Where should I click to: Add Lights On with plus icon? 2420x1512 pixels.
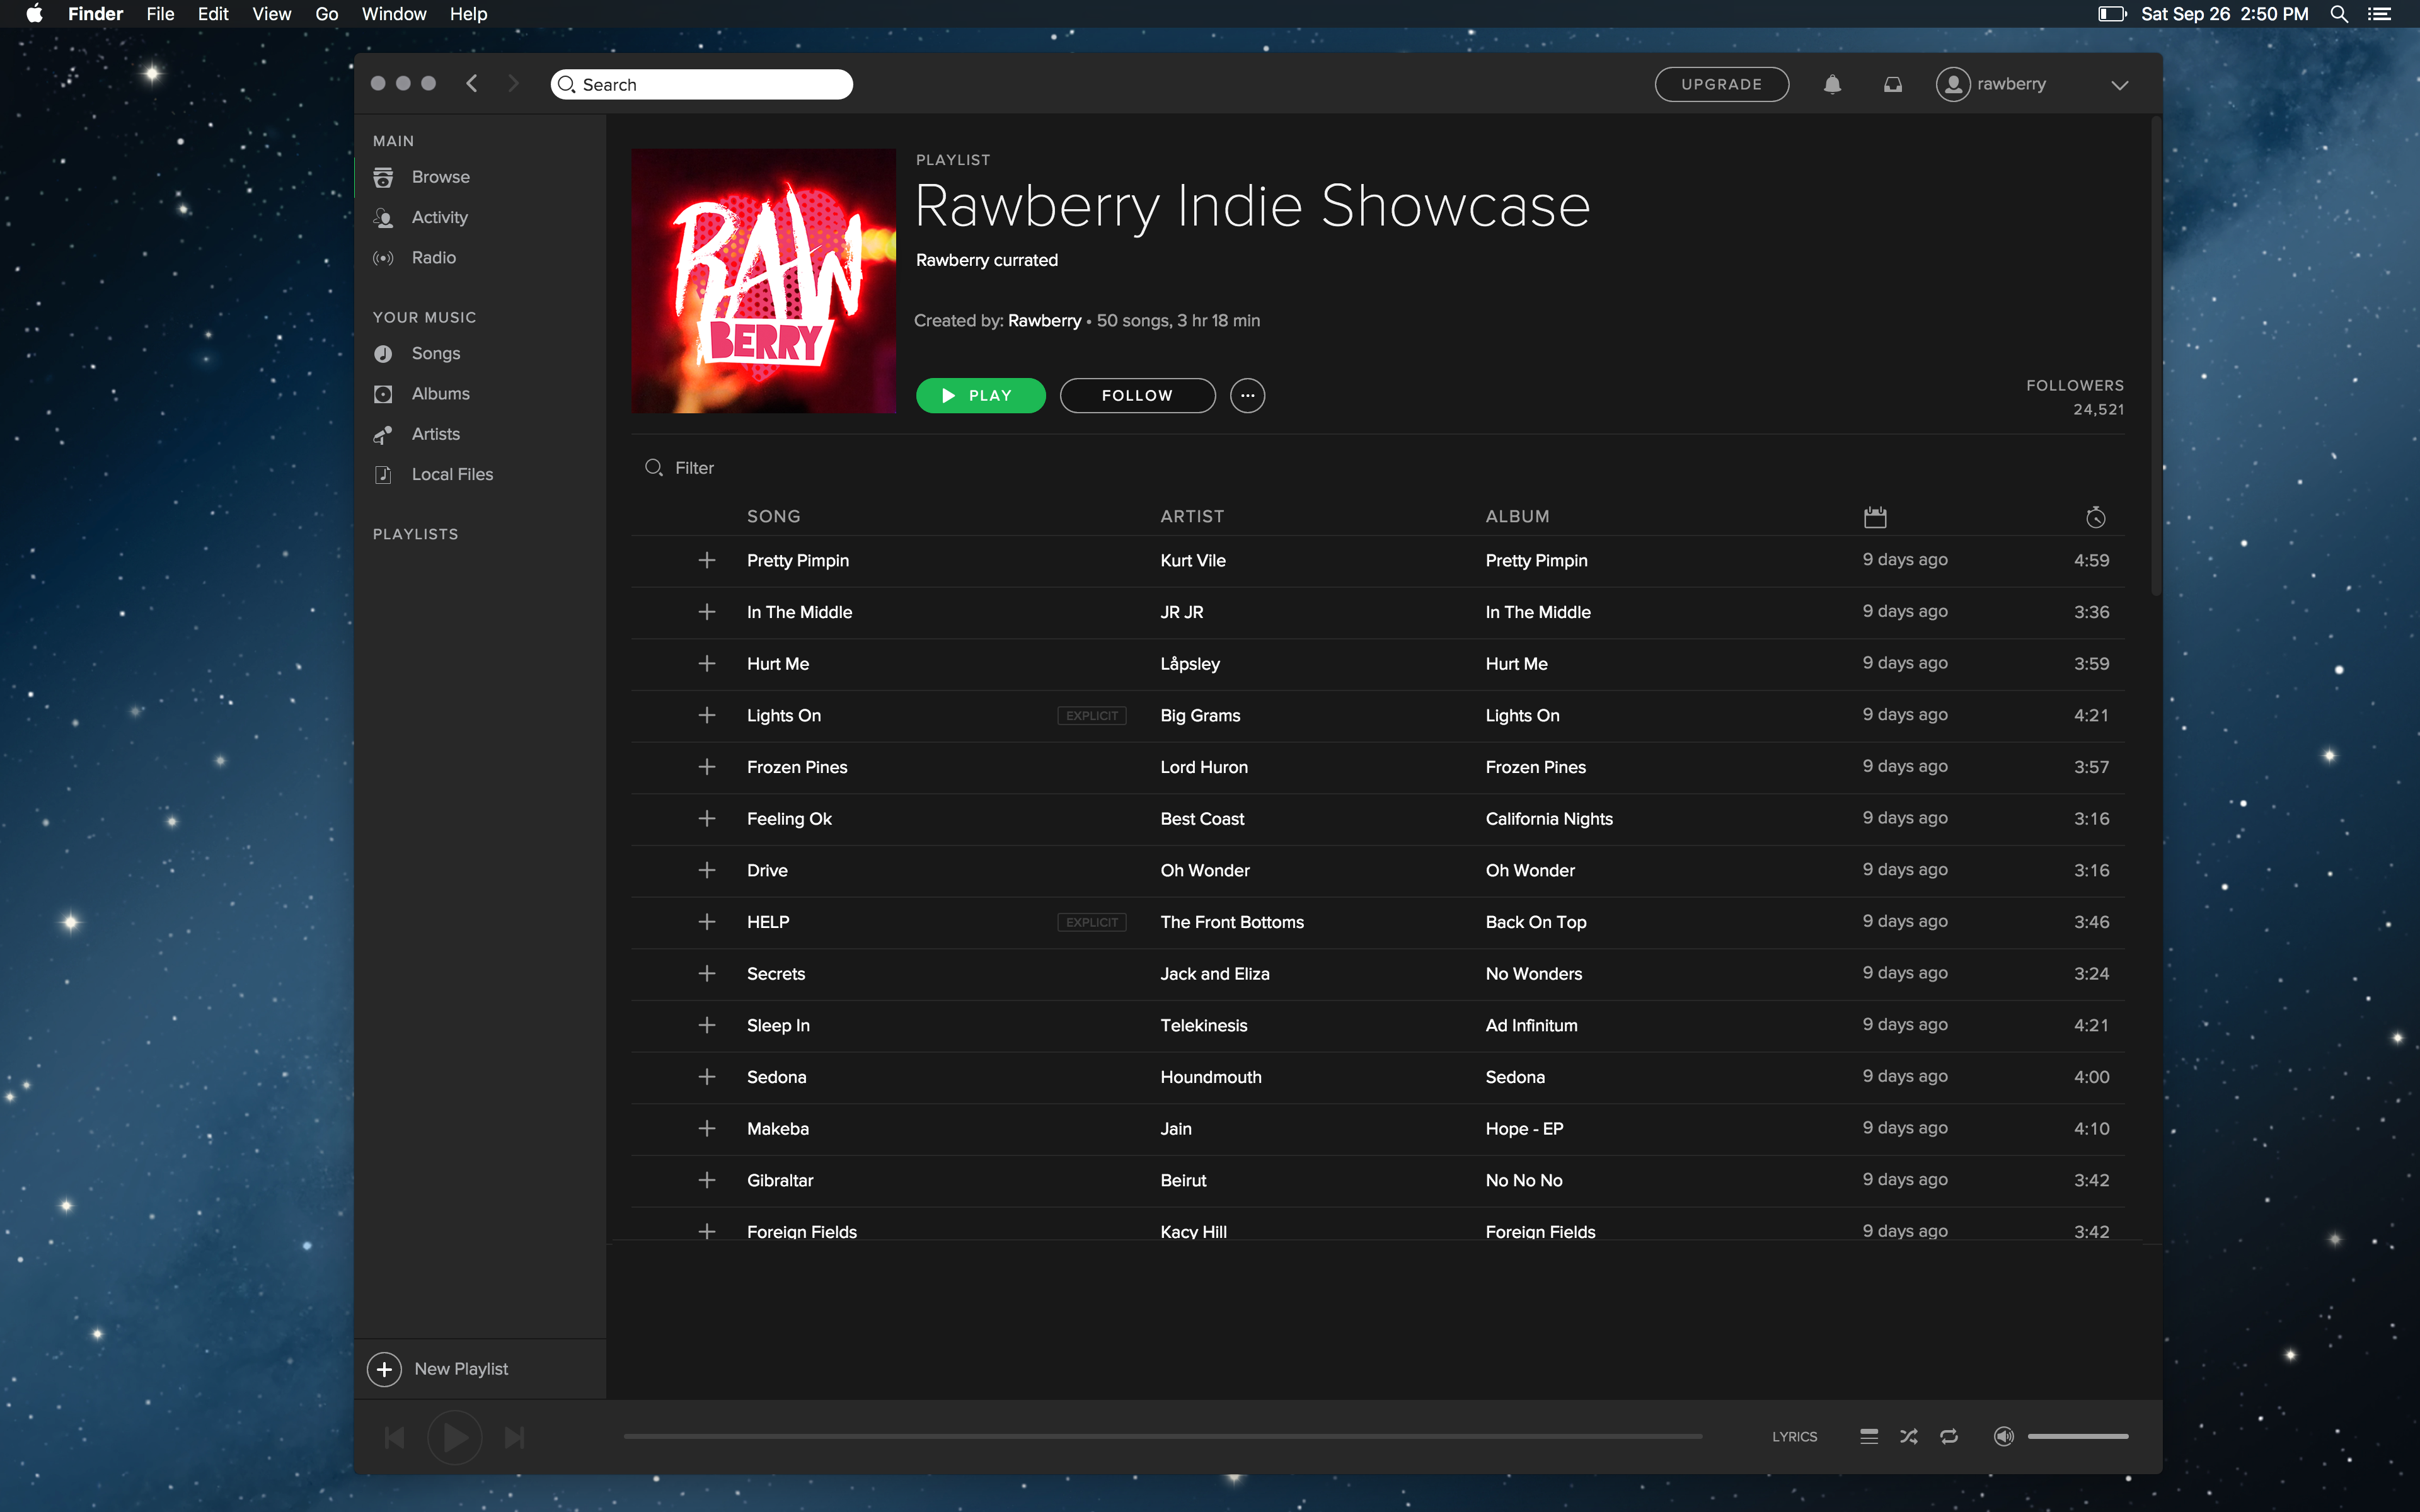pyautogui.click(x=707, y=715)
